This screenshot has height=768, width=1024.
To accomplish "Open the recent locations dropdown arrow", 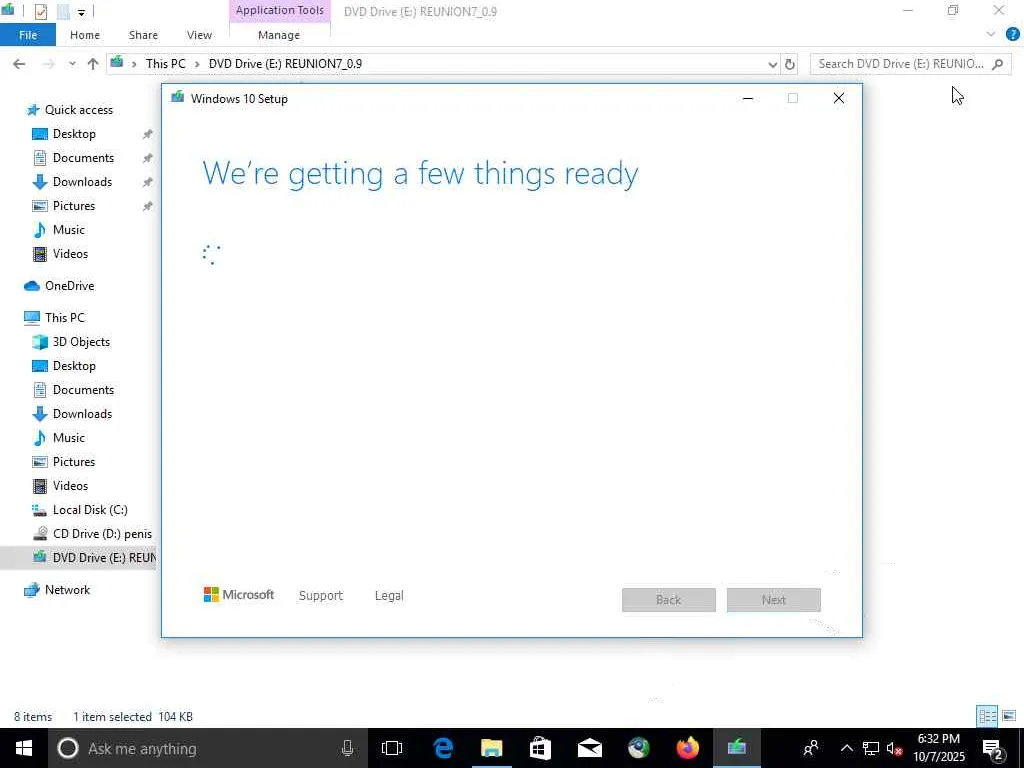I will (72, 64).
